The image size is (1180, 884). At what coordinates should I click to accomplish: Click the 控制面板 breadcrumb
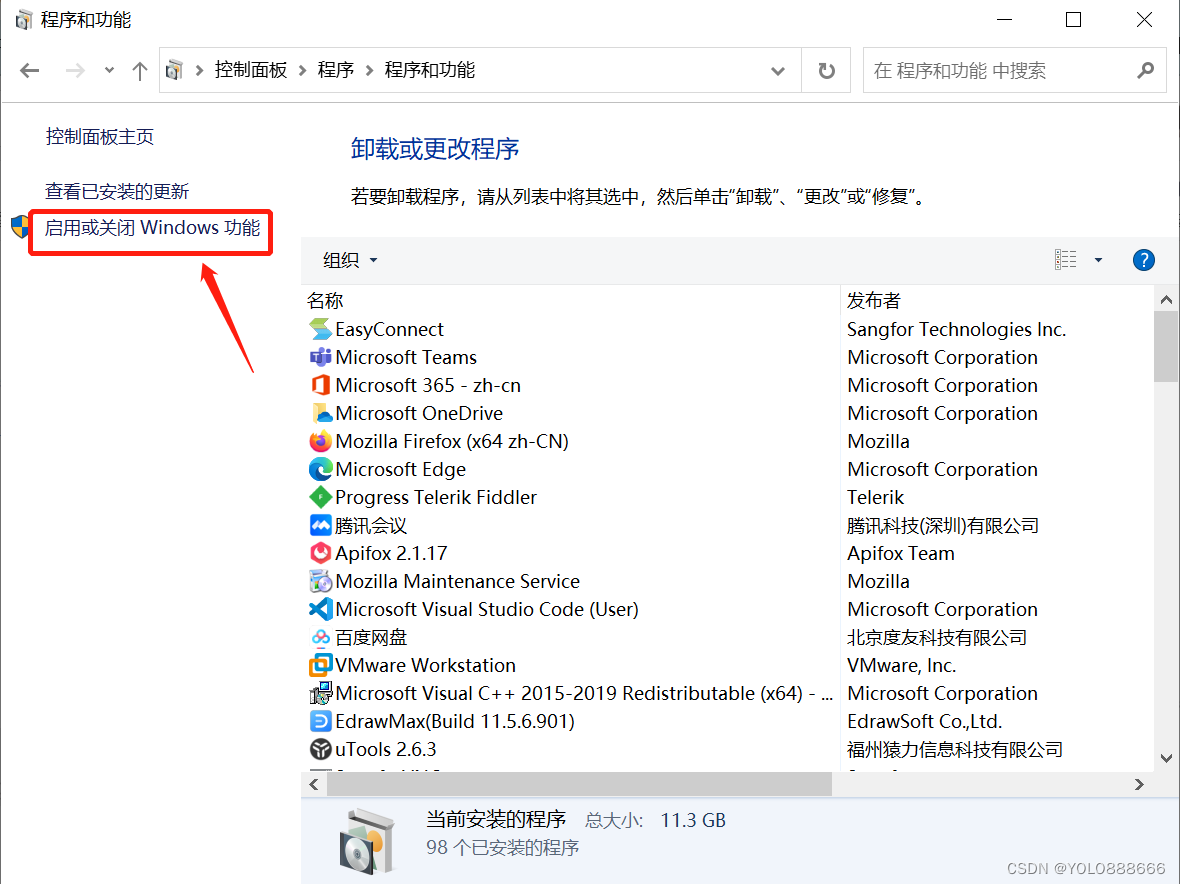[251, 71]
